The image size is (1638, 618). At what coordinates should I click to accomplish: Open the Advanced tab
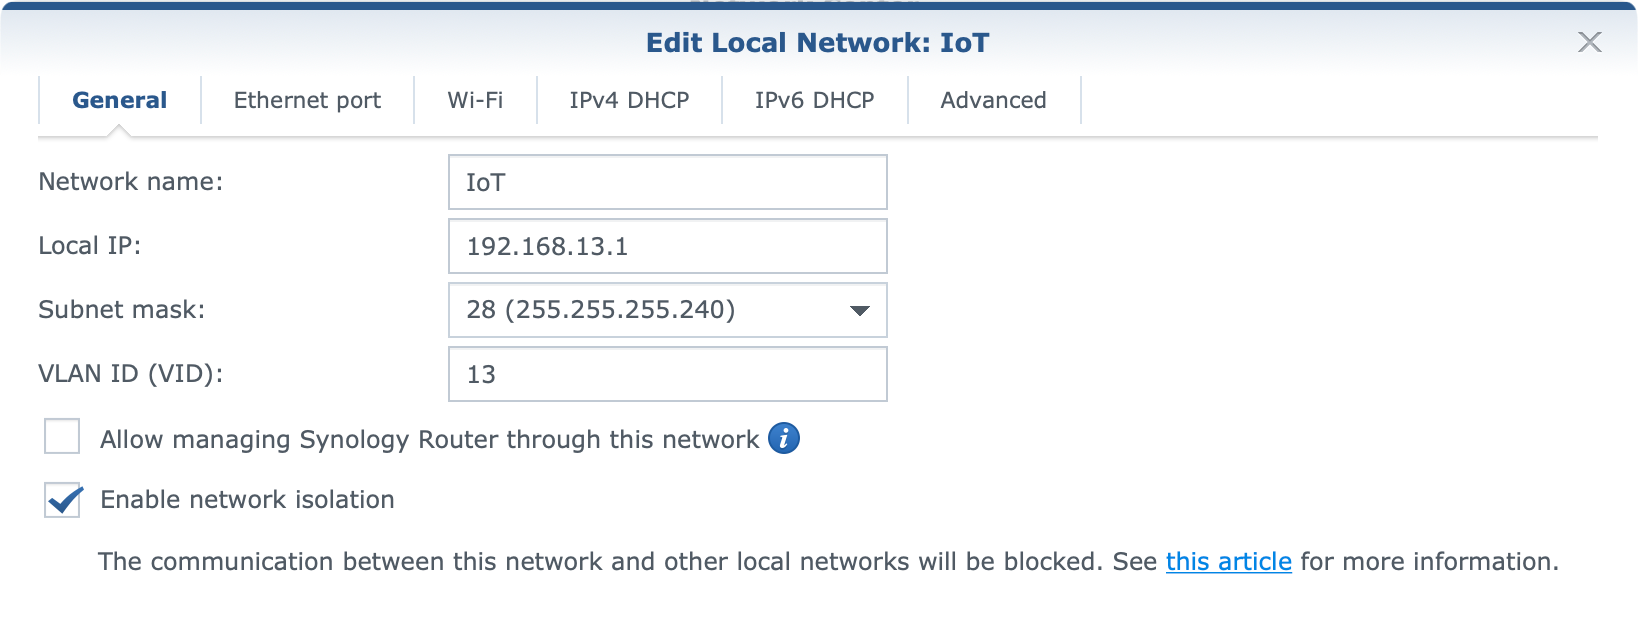coord(993,100)
